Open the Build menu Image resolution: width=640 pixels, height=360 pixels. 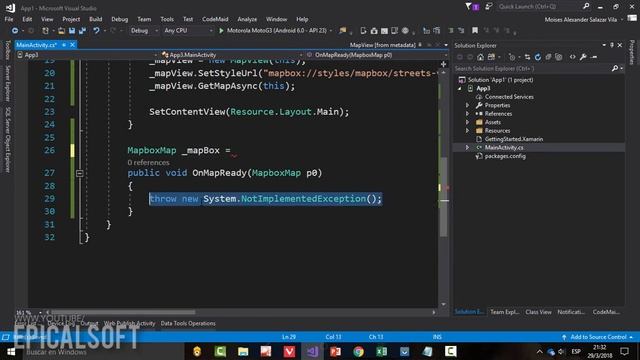(x=96, y=19)
